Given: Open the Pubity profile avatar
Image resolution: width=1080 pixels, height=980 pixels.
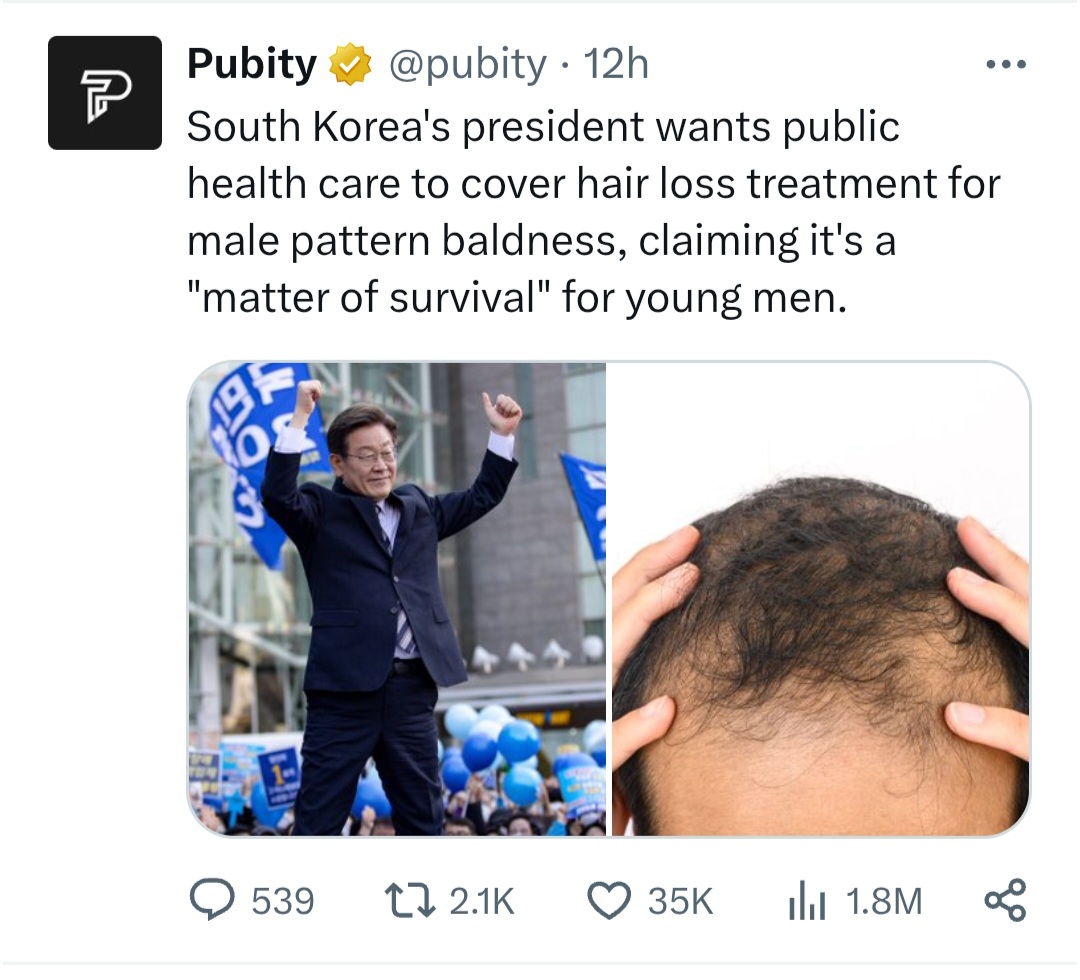Looking at the screenshot, I should (105, 92).
